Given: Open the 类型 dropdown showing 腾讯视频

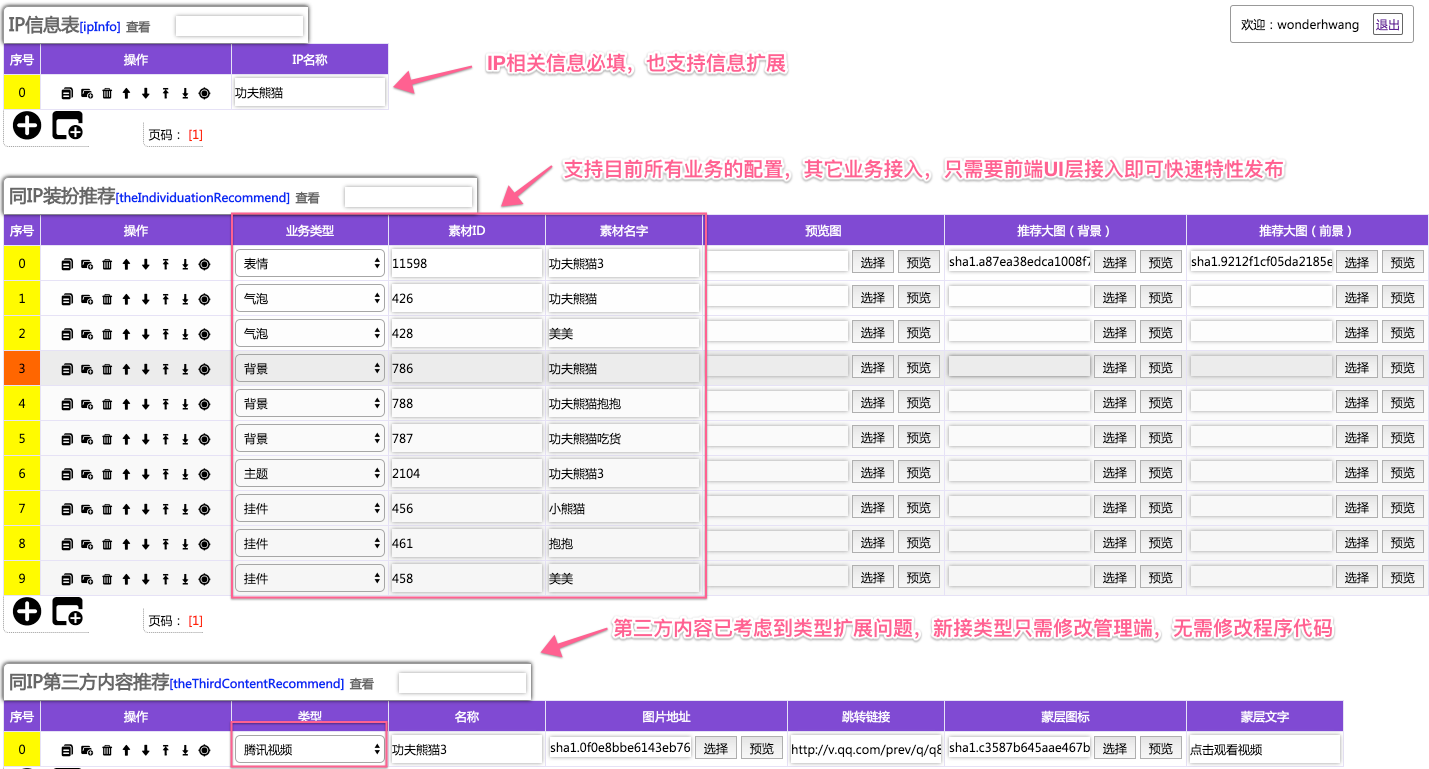Looking at the screenshot, I should 309,748.
